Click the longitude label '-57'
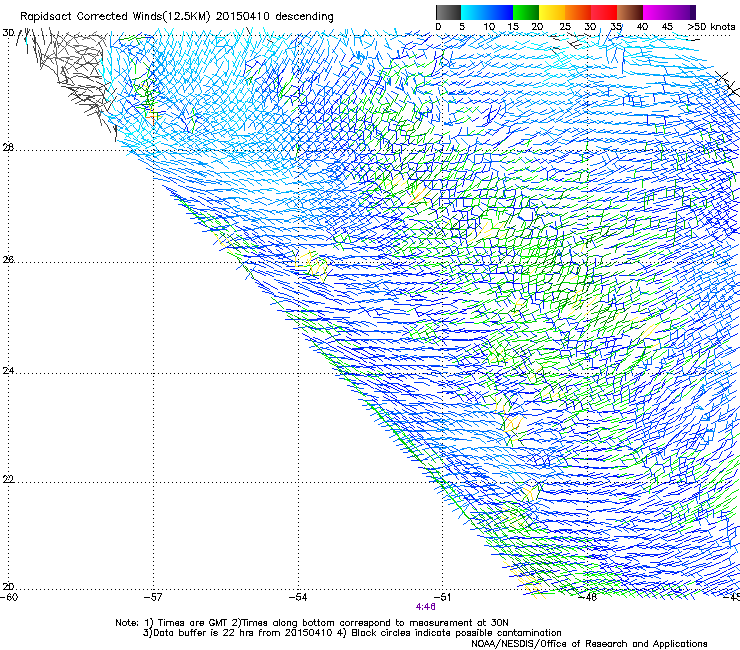 point(153,597)
